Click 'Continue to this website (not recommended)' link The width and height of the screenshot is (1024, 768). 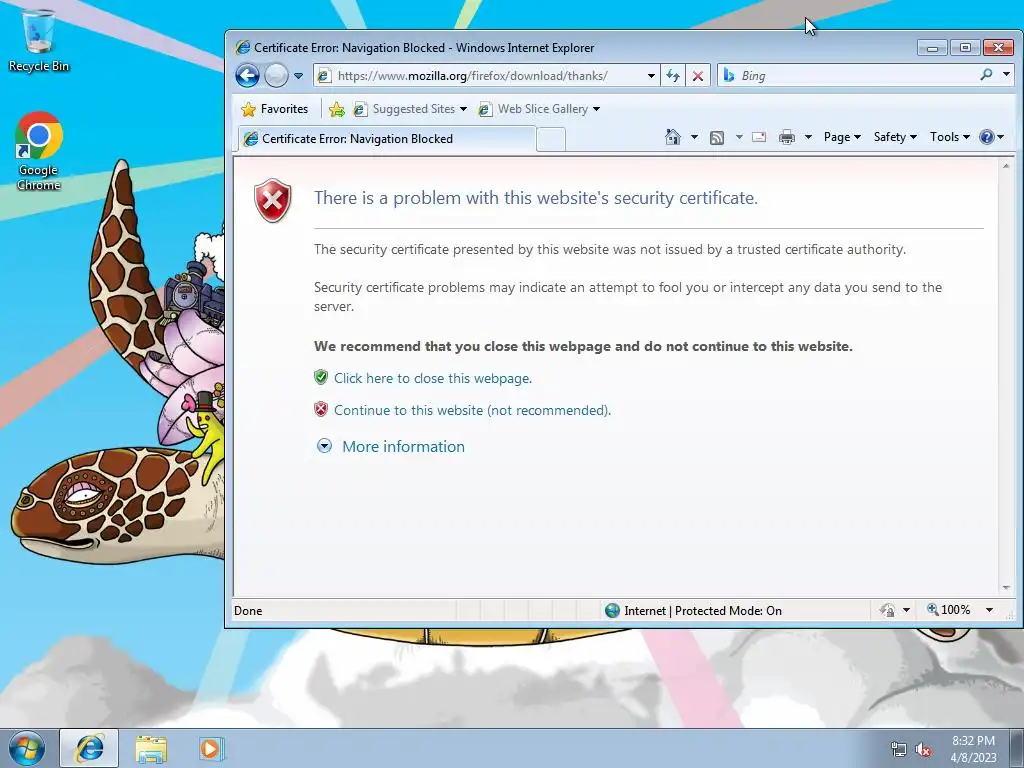[x=472, y=410]
